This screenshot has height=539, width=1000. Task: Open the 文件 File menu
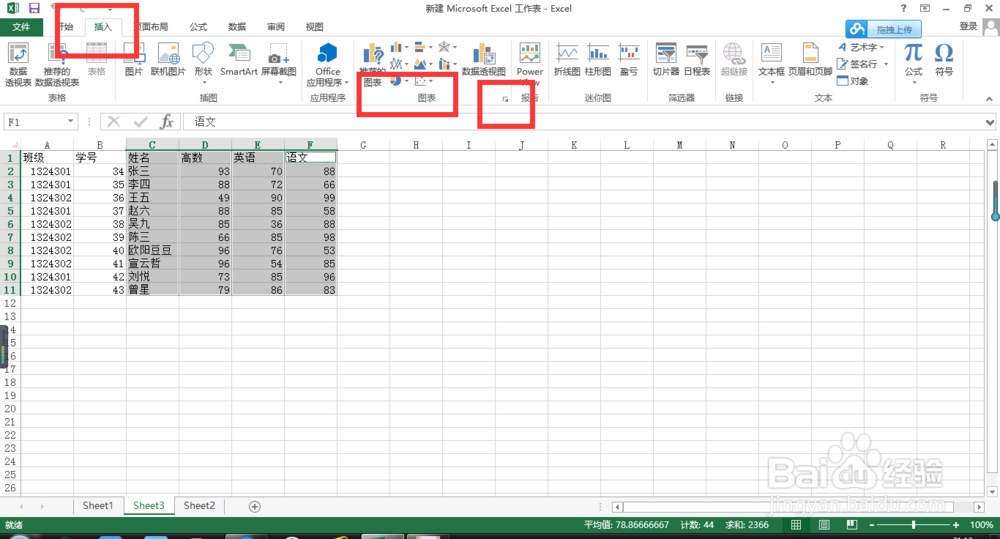click(x=21, y=27)
